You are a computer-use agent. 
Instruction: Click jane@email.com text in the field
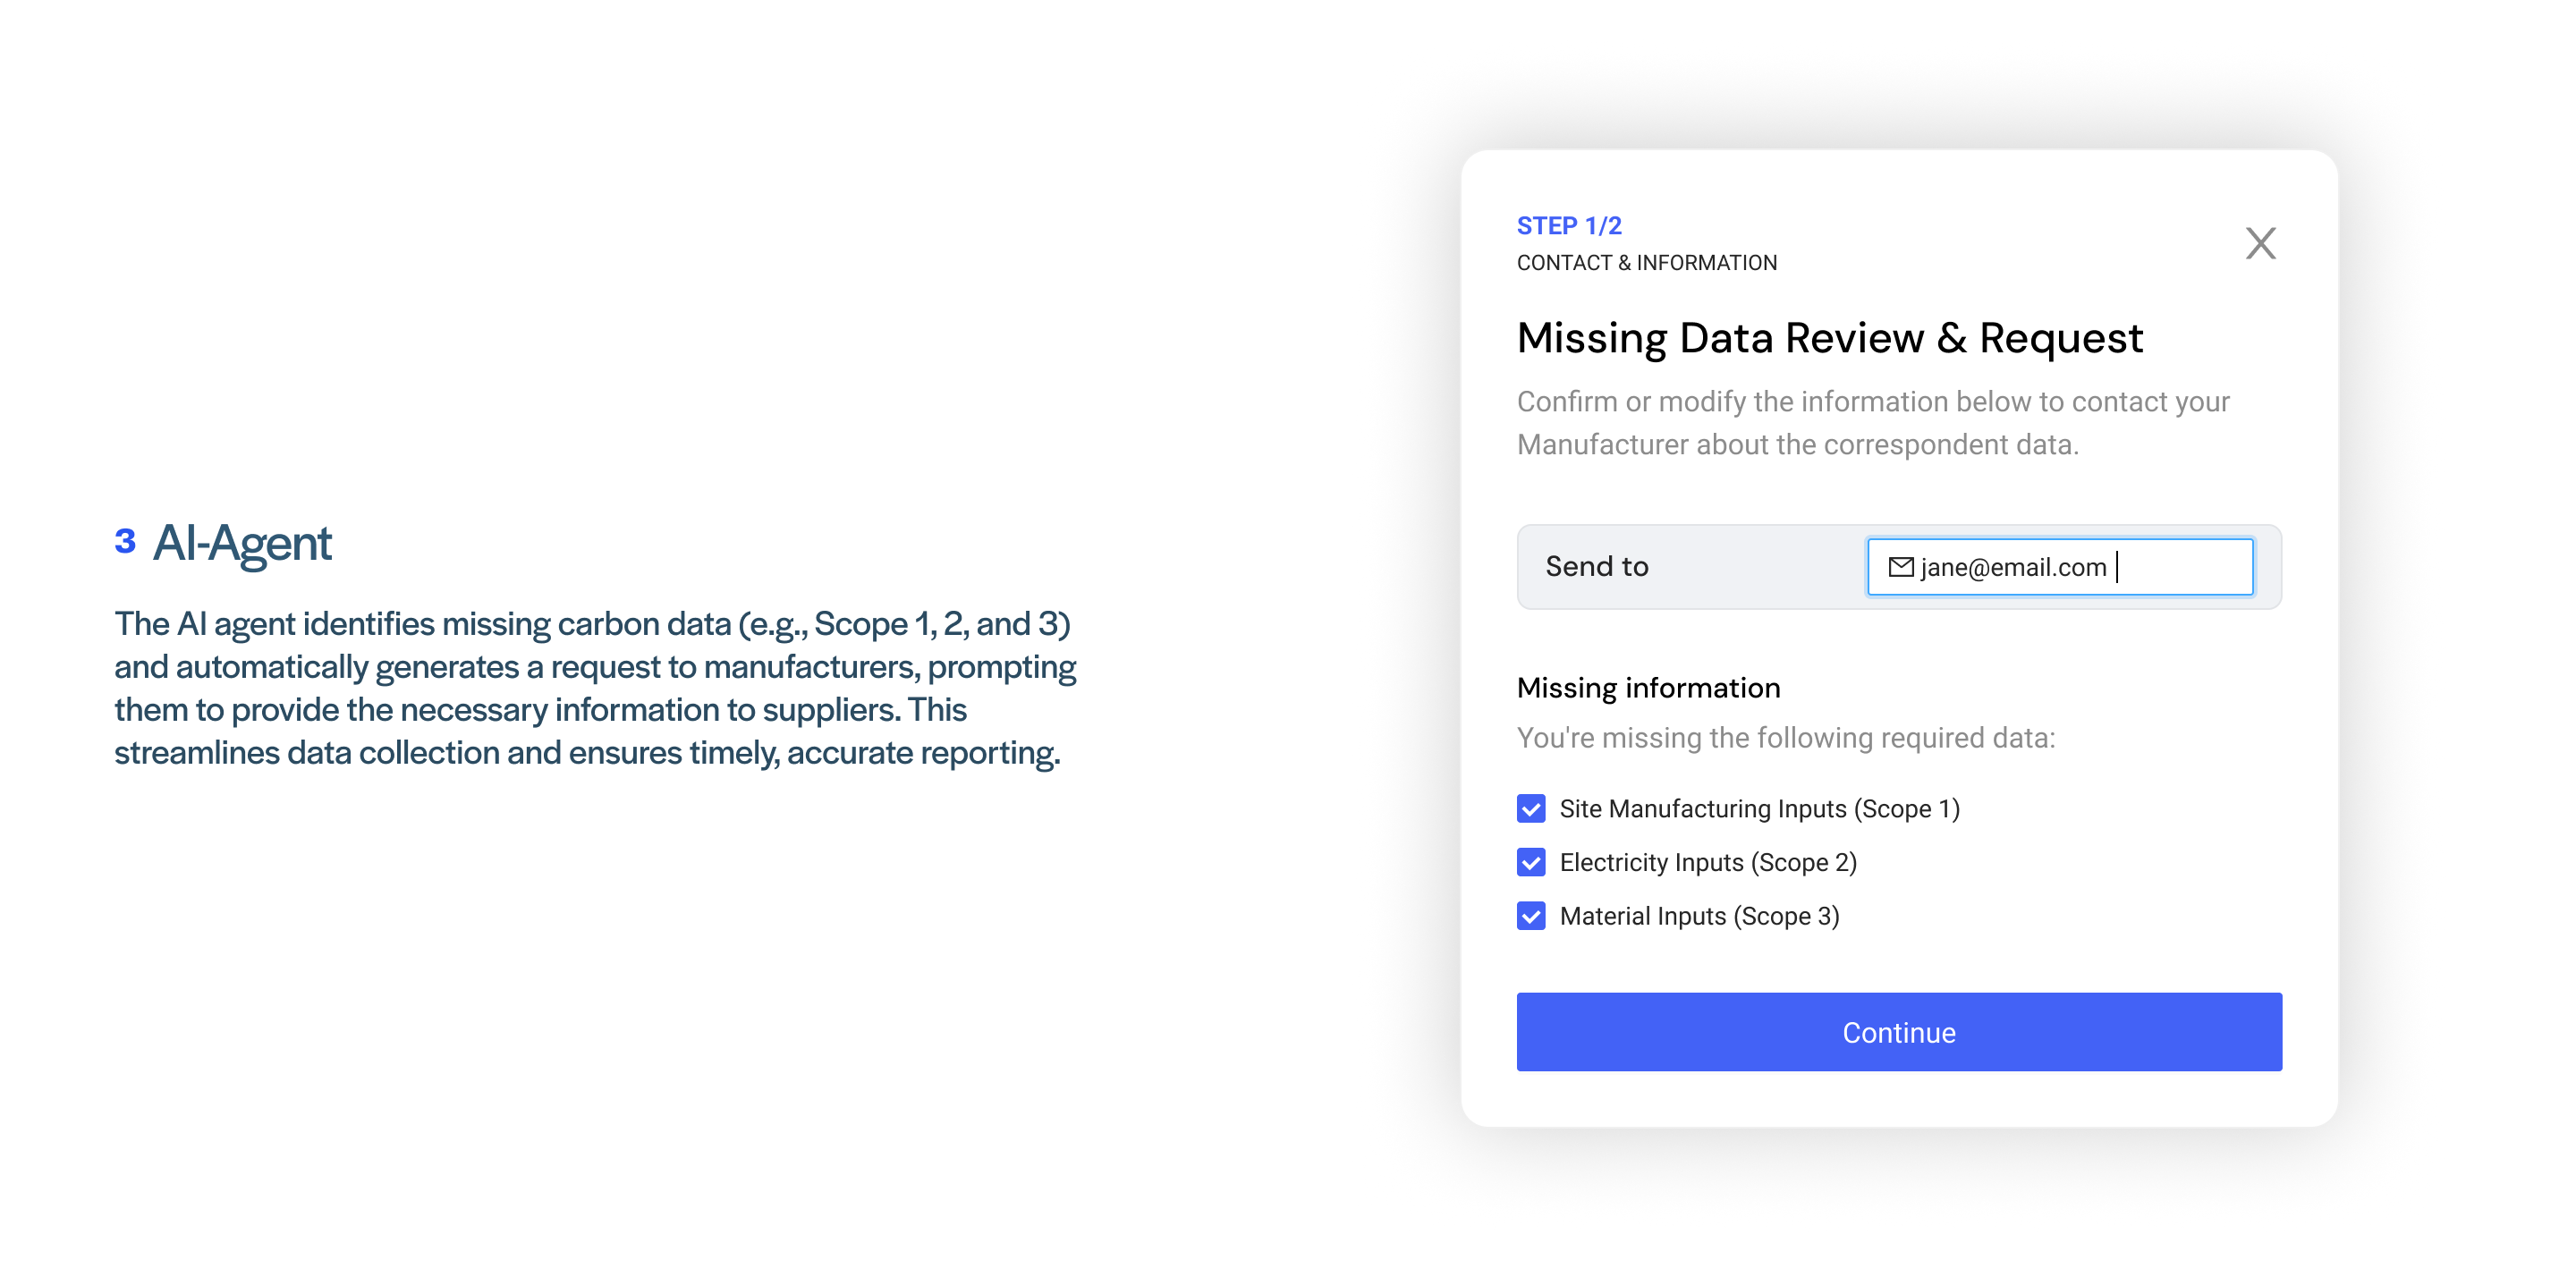[x=2012, y=567]
